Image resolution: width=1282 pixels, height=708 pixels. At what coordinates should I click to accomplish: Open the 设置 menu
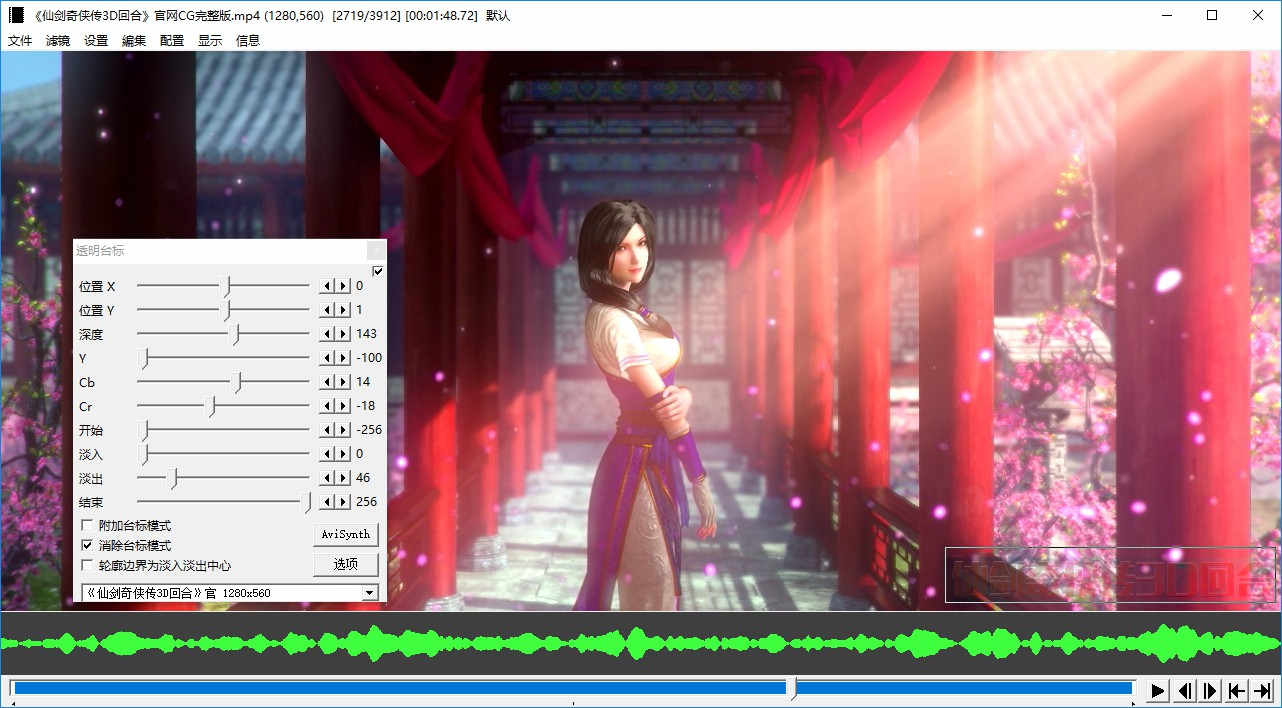[x=96, y=41]
